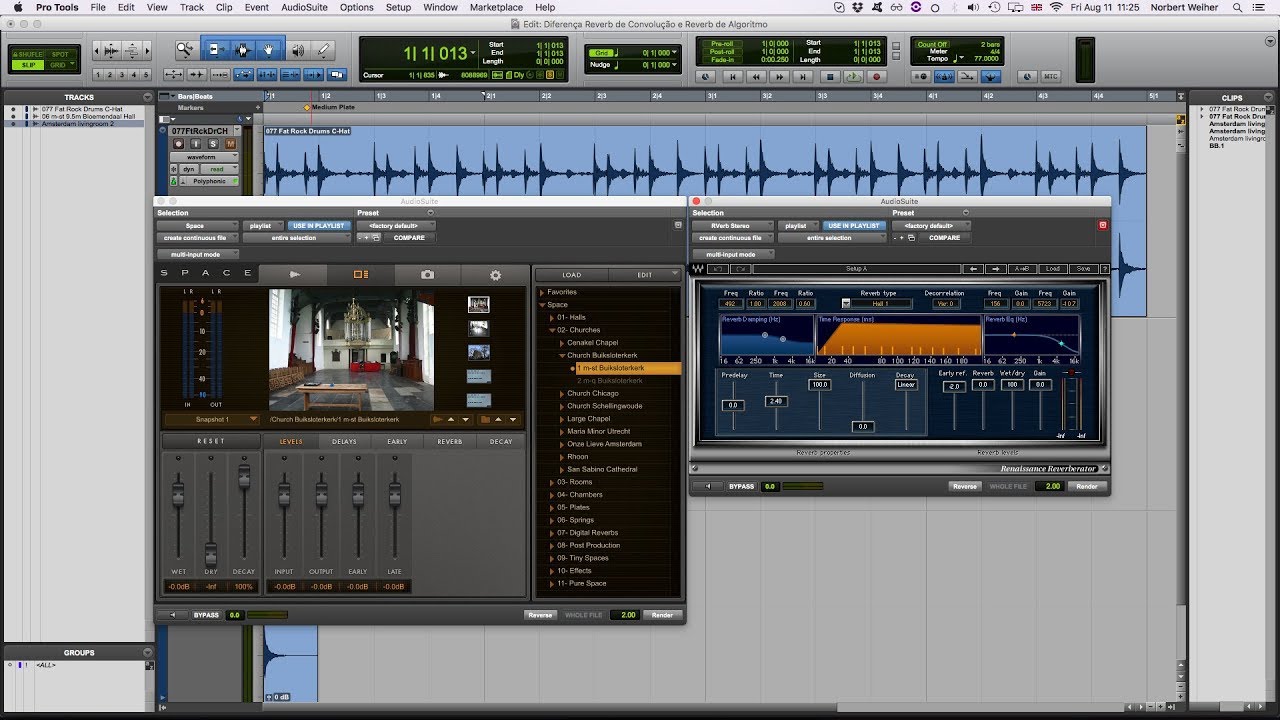Toggle USE IN PLAYLIST in Space window

(318, 226)
